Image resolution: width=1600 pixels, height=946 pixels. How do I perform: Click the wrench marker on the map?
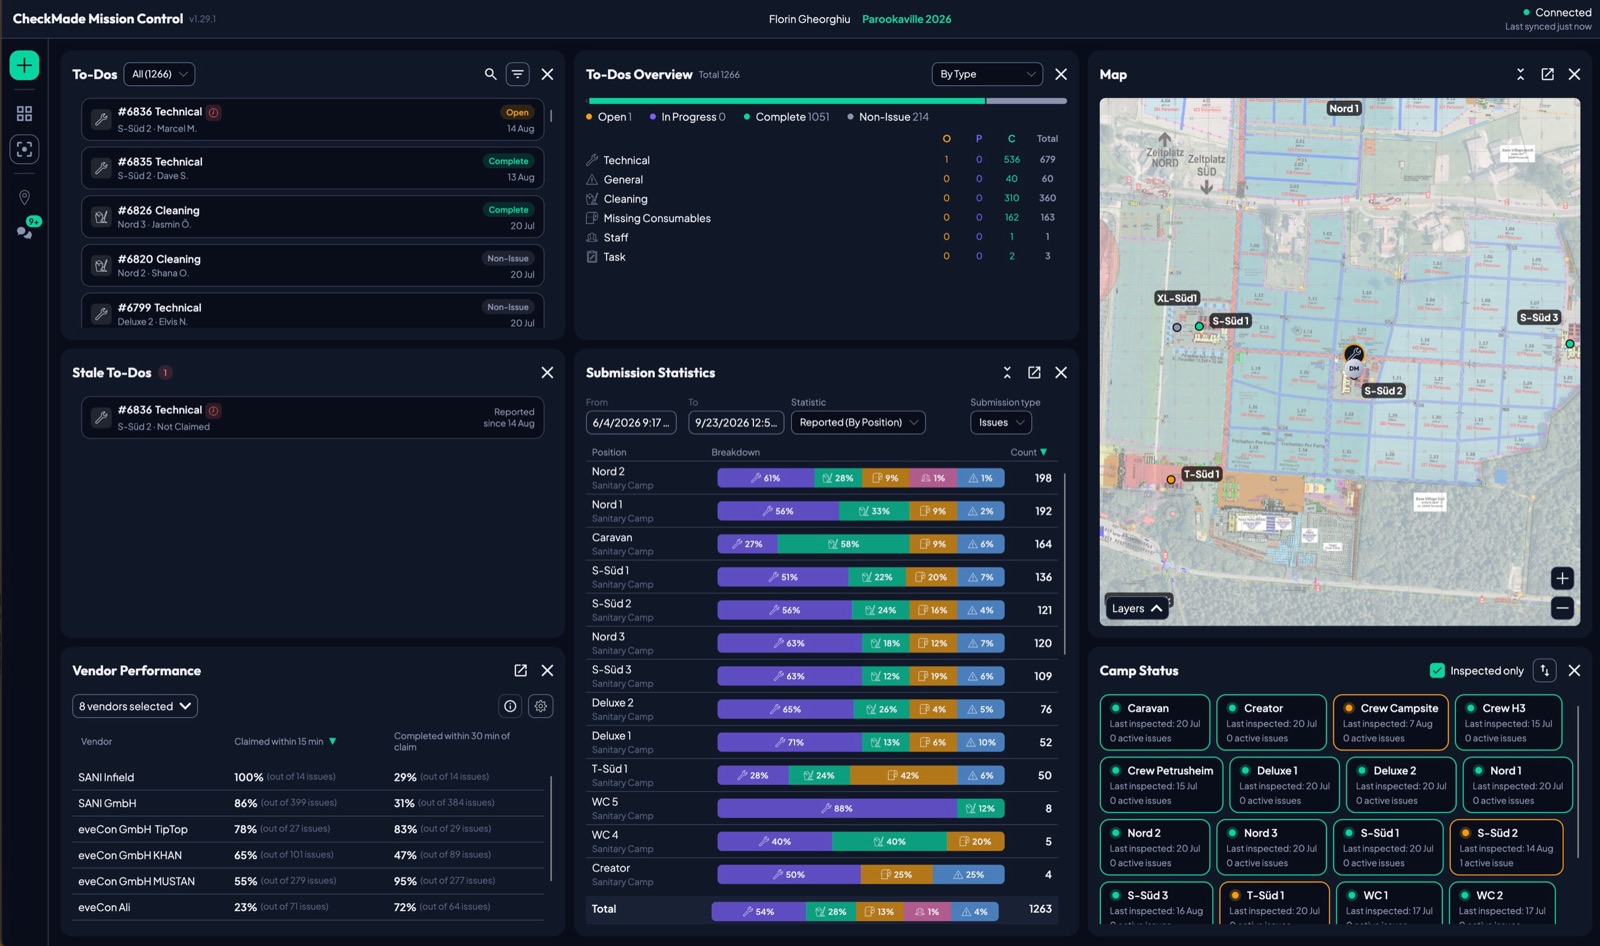click(x=1354, y=353)
